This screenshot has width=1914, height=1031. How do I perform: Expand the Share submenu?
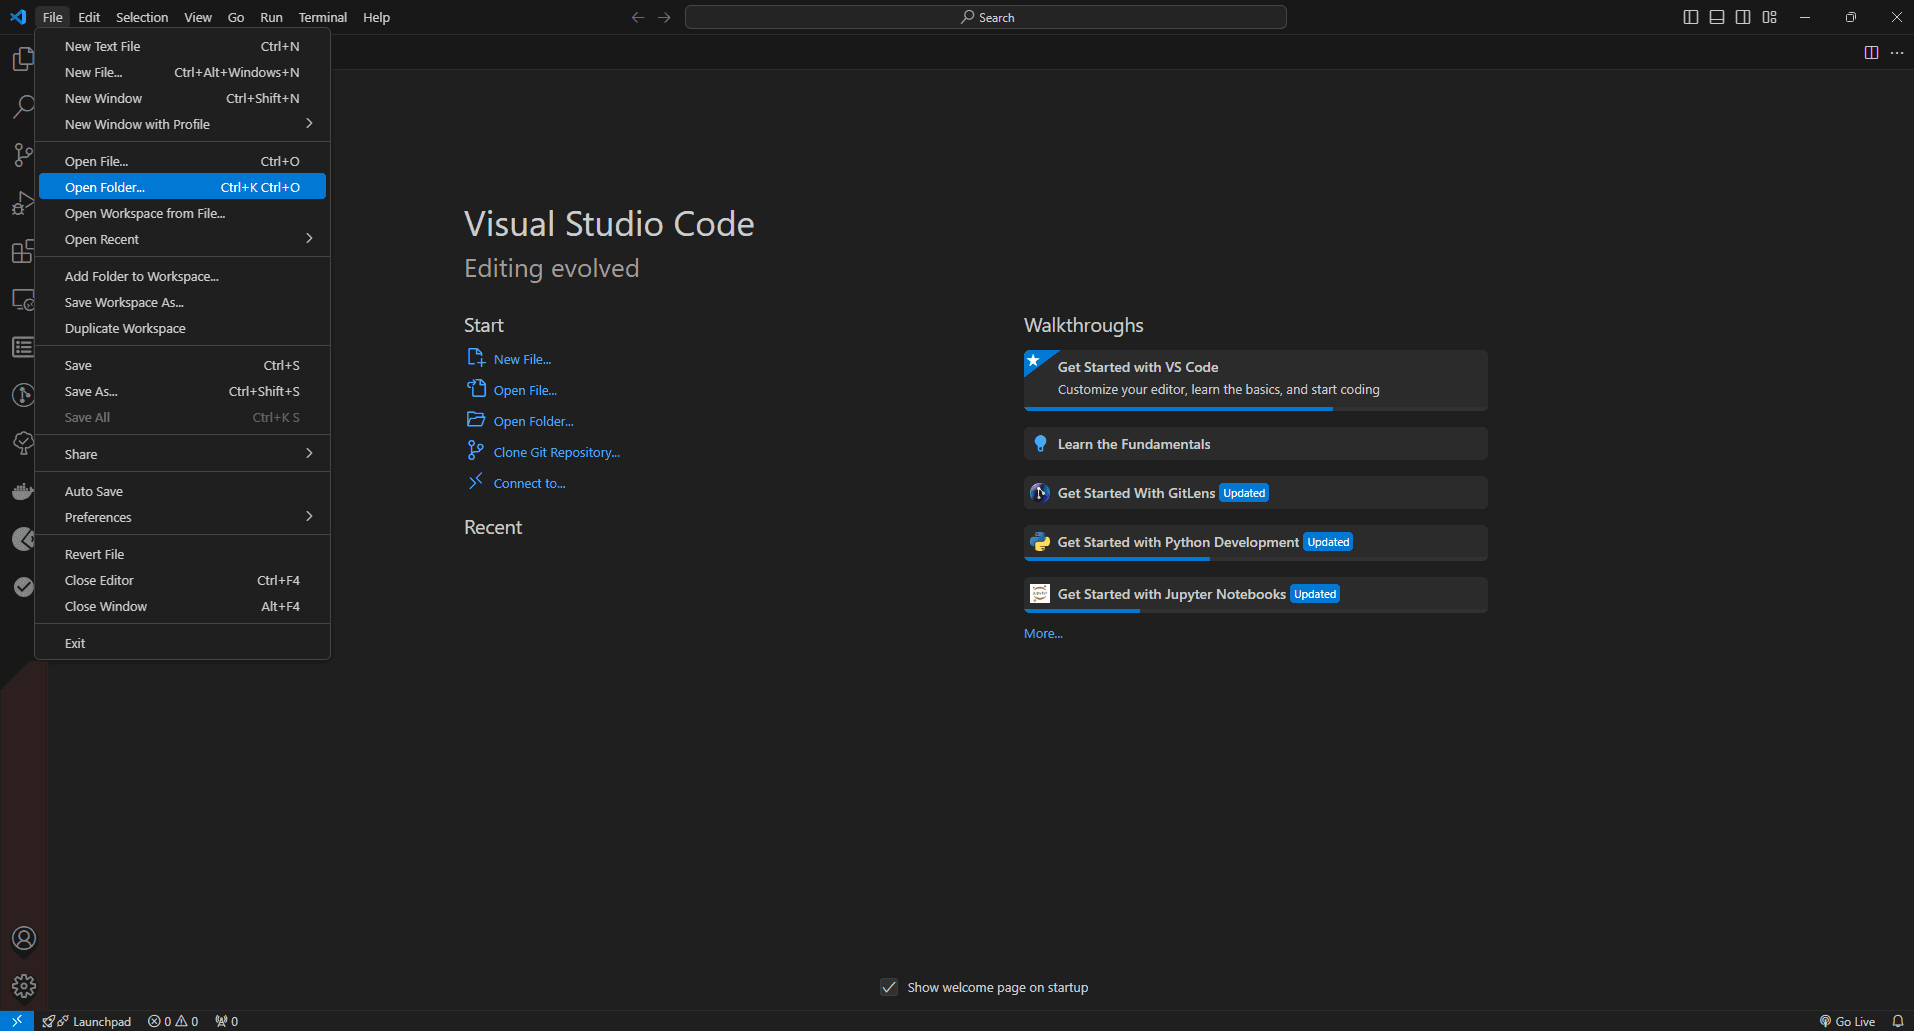point(182,454)
